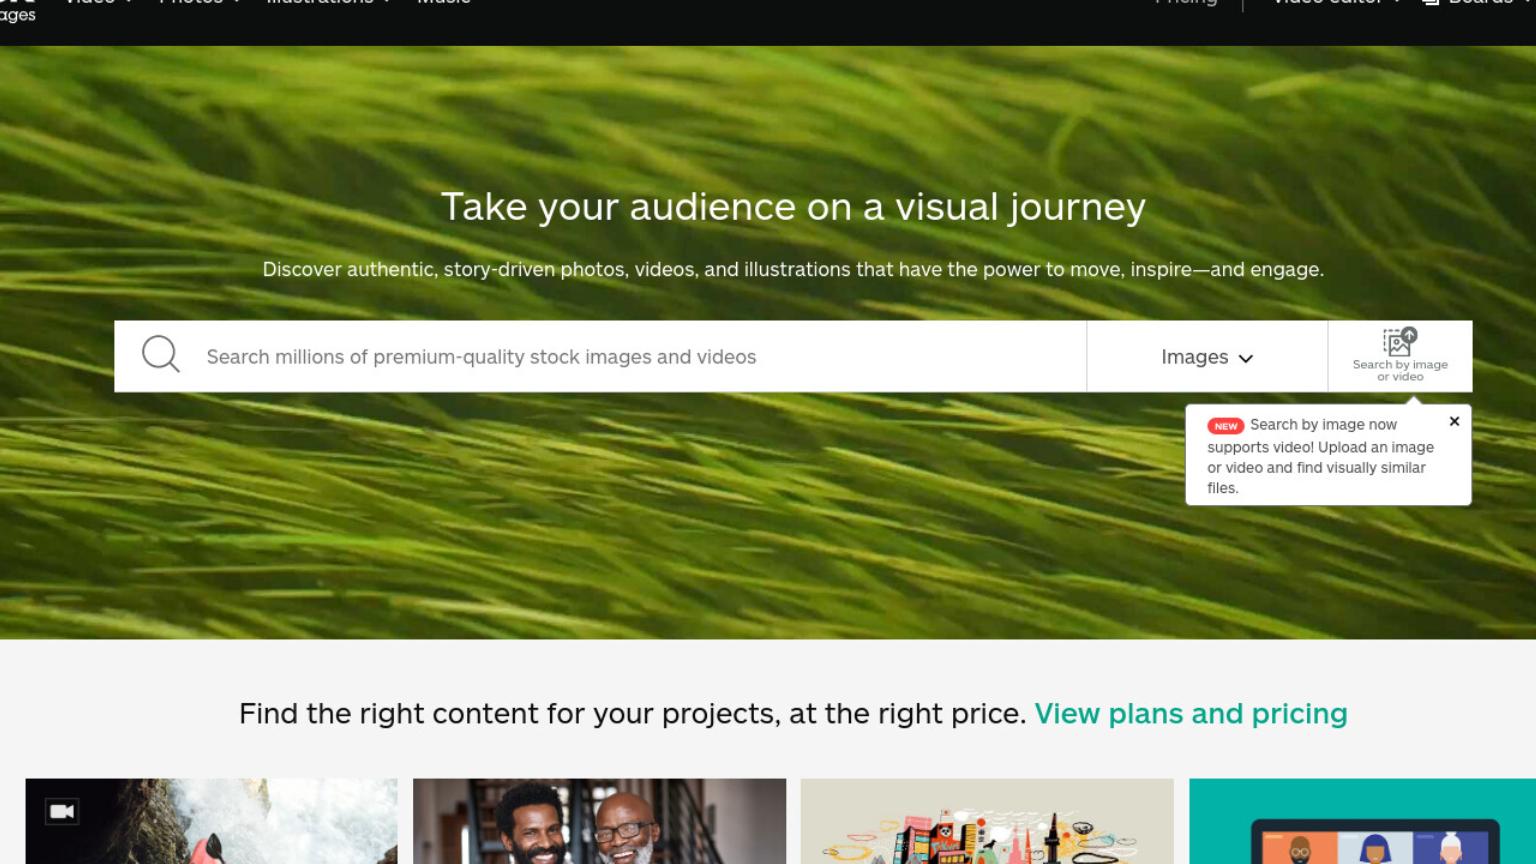Click the video camera badge on waterfall thumbnail
Image resolution: width=1536 pixels, height=864 pixels.
point(62,811)
